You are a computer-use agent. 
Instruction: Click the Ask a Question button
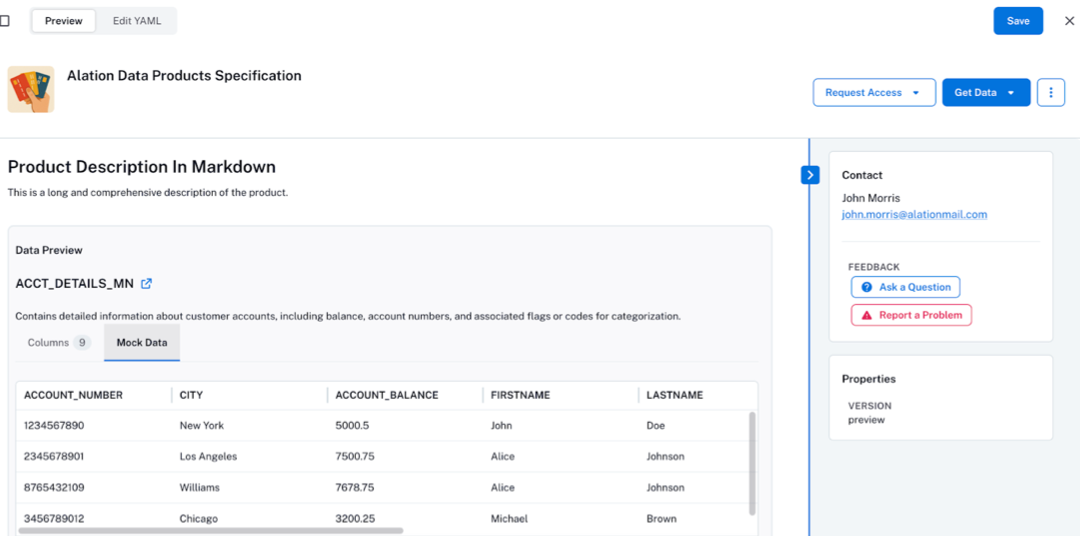point(906,287)
